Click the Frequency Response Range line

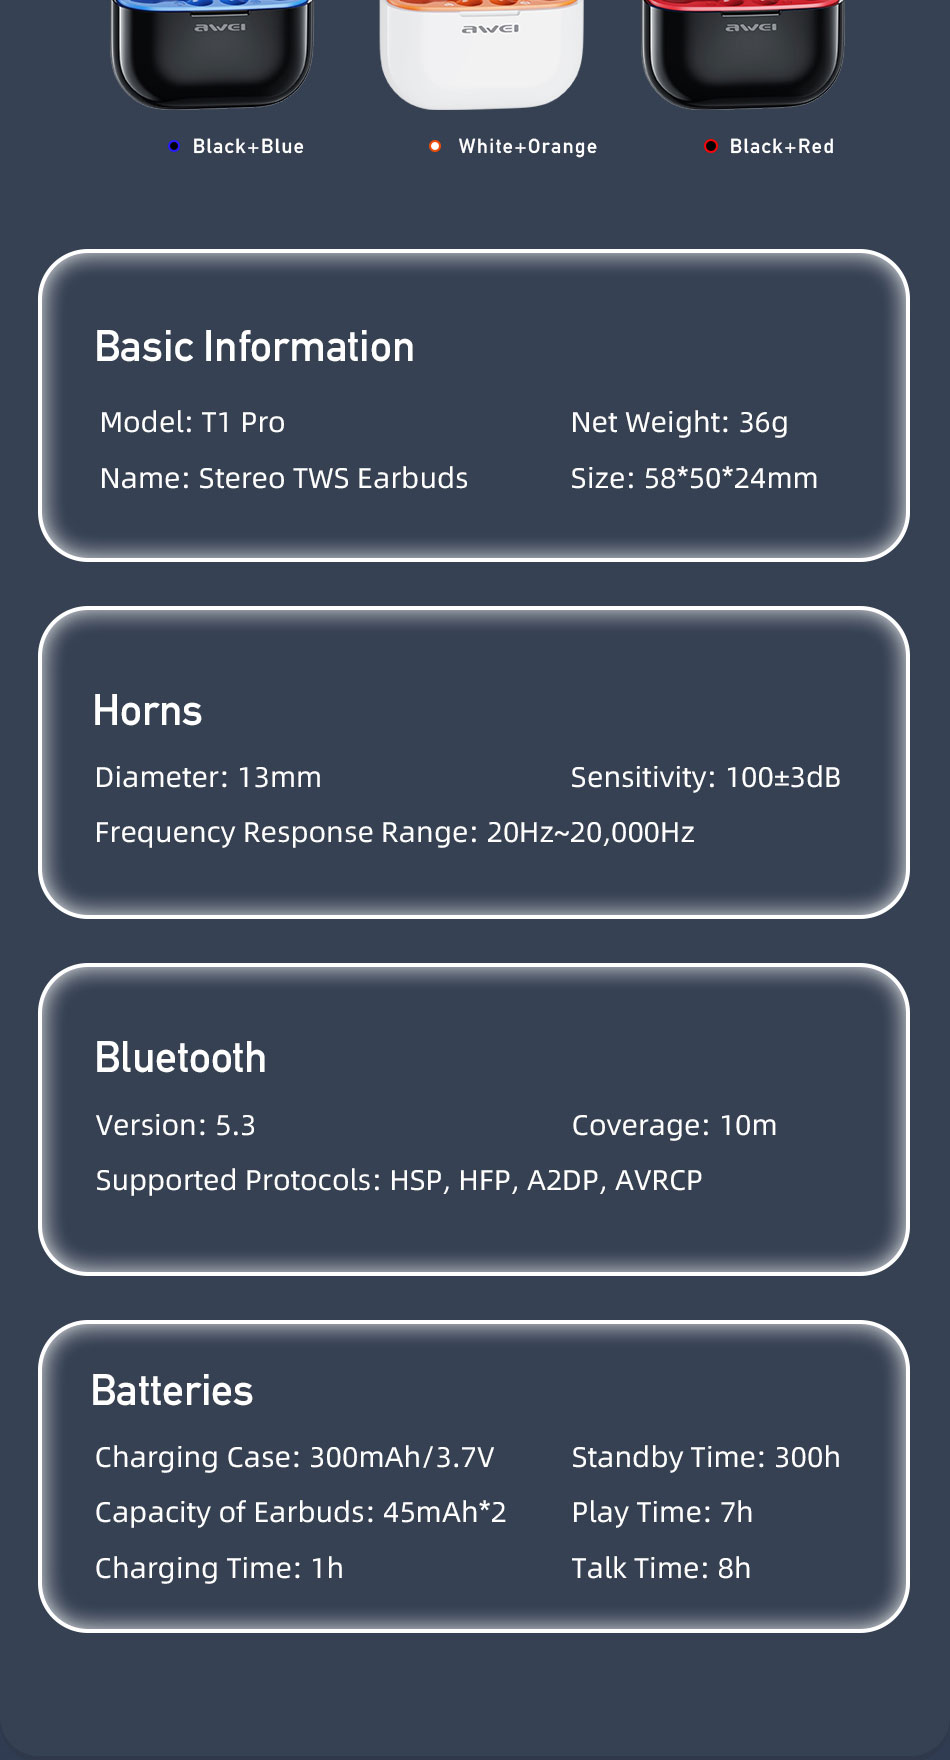[x=395, y=833]
